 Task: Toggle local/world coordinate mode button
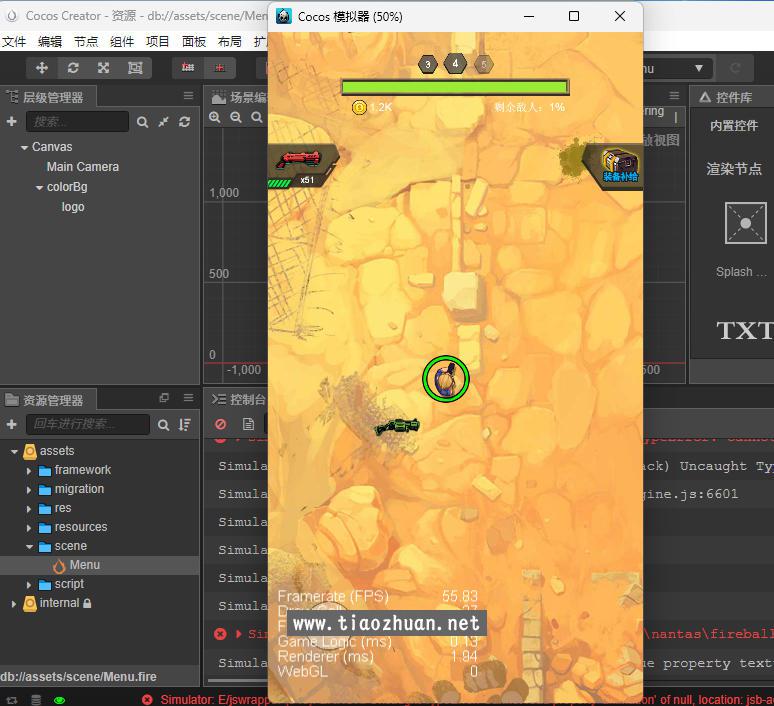click(x=220, y=68)
